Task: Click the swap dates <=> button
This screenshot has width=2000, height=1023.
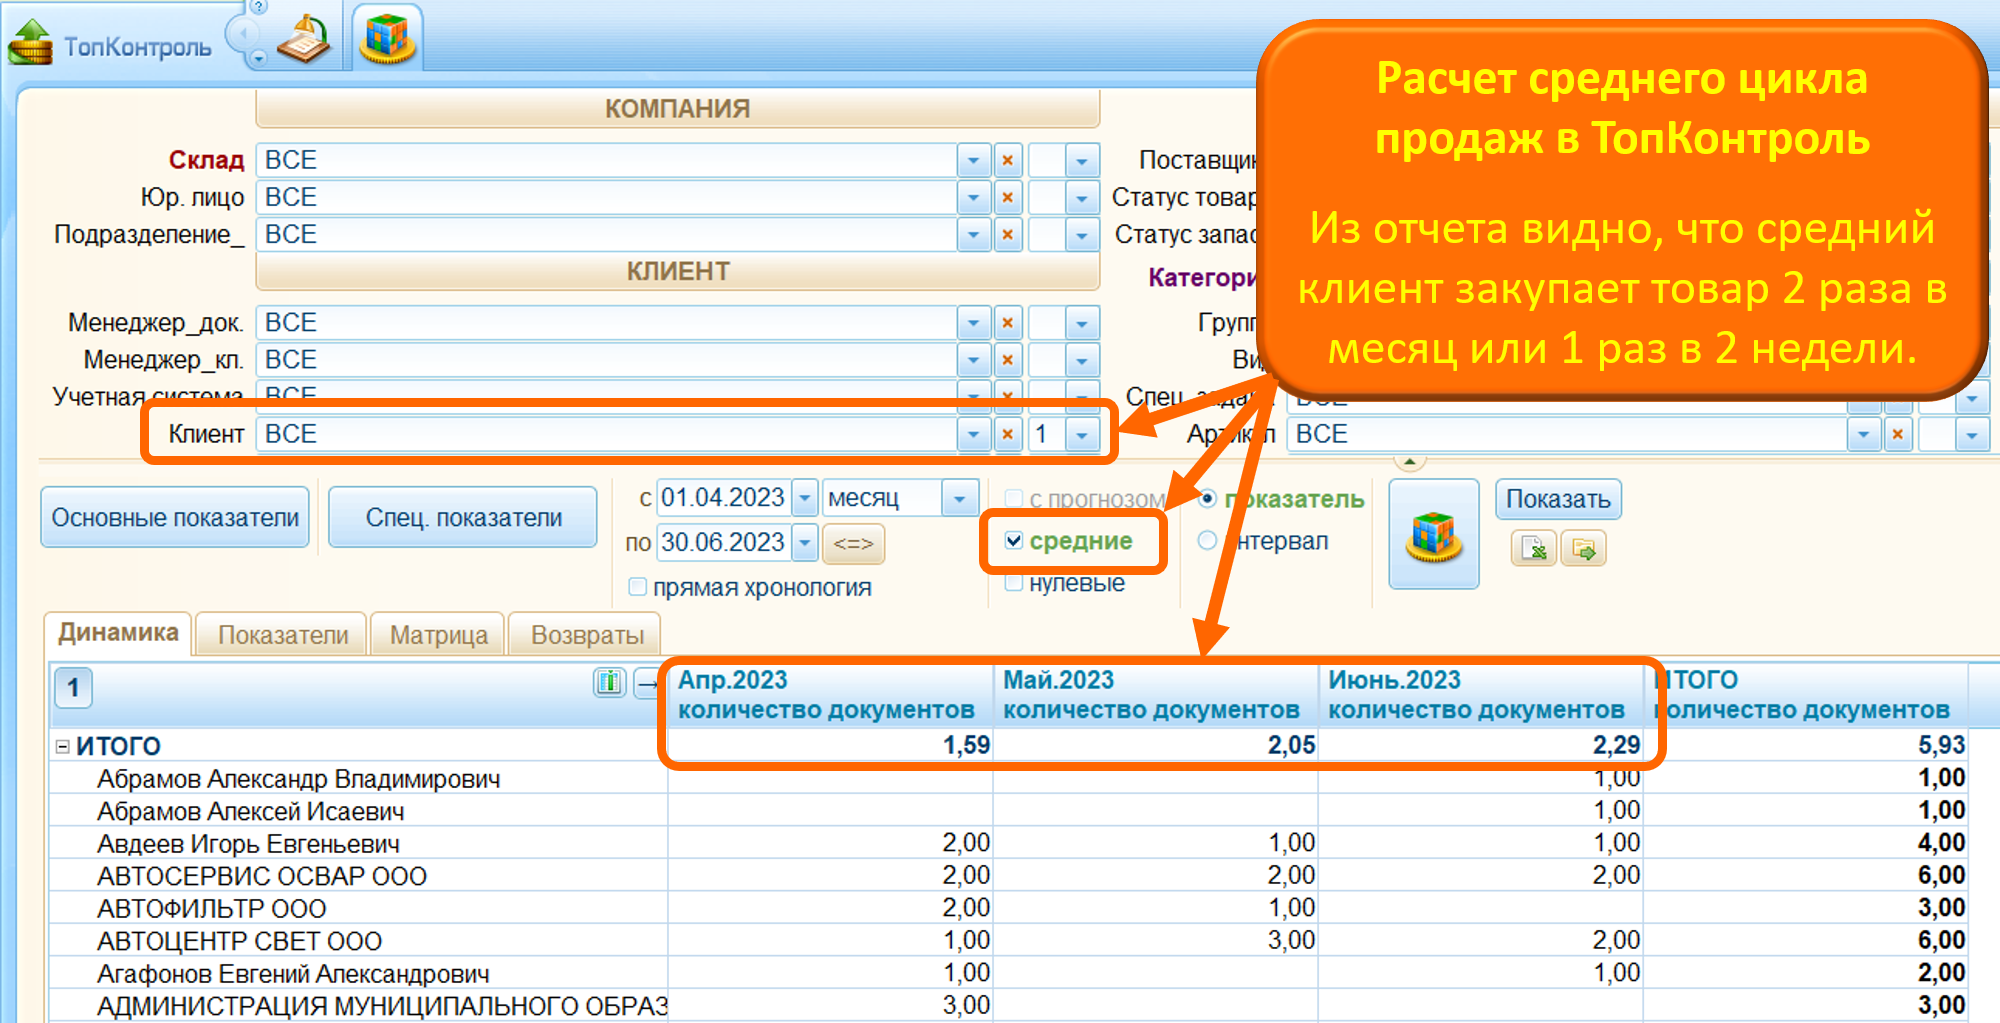Action: click(853, 543)
